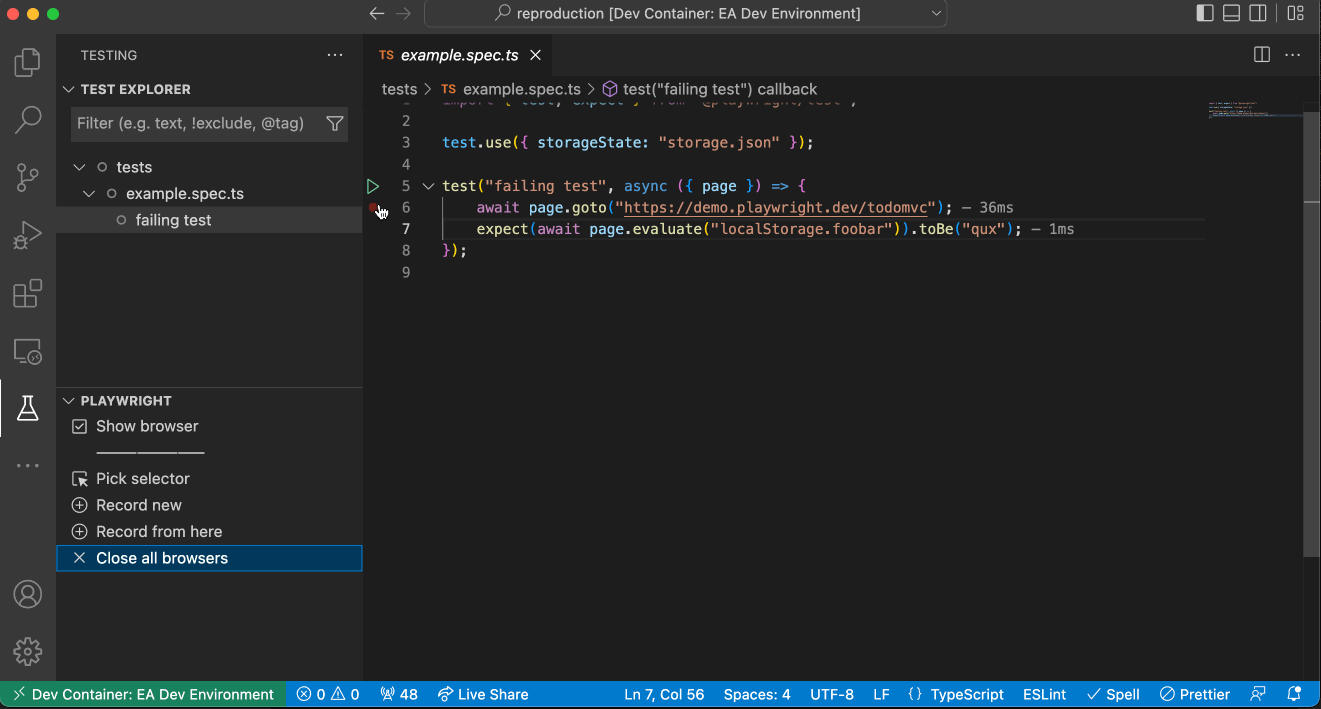Image resolution: width=1321 pixels, height=709 pixels.
Task: Close the example.spec.ts tab
Action: (535, 55)
